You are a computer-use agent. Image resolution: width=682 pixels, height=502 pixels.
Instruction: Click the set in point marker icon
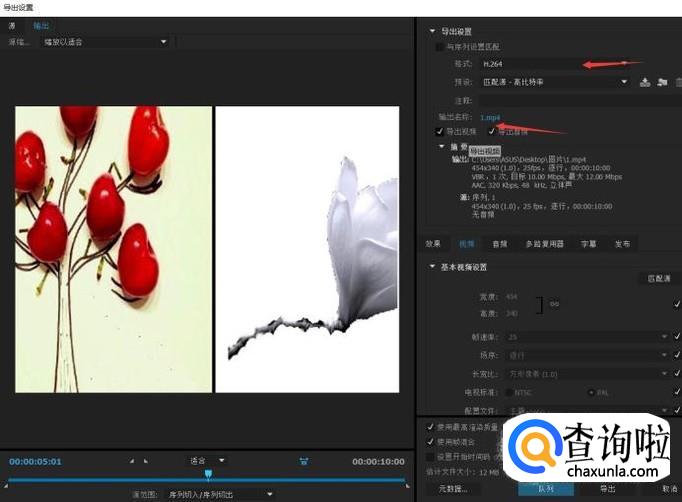[x=133, y=461]
